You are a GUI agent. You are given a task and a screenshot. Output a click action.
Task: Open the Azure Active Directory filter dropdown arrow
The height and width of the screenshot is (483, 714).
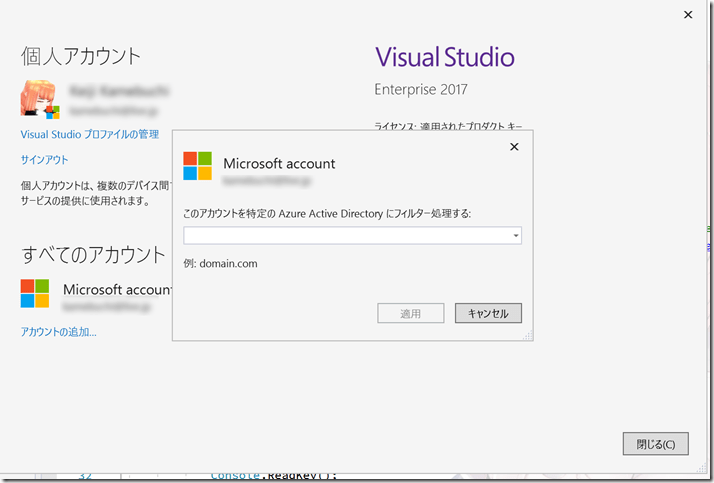pyautogui.click(x=516, y=236)
